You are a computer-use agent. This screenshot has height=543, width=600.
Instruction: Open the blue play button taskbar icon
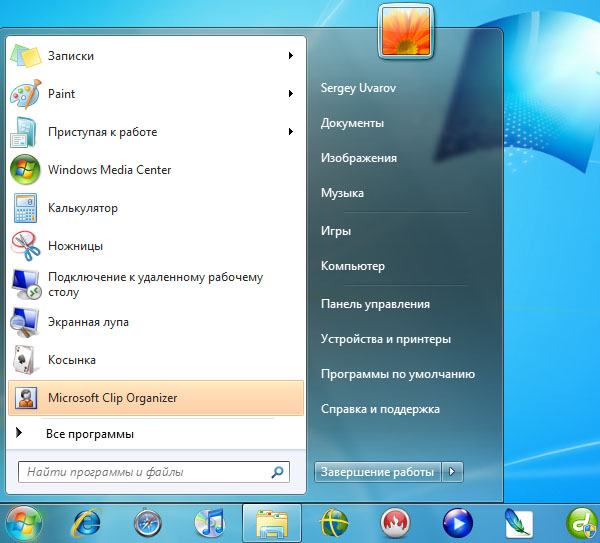pyautogui.click(x=458, y=523)
